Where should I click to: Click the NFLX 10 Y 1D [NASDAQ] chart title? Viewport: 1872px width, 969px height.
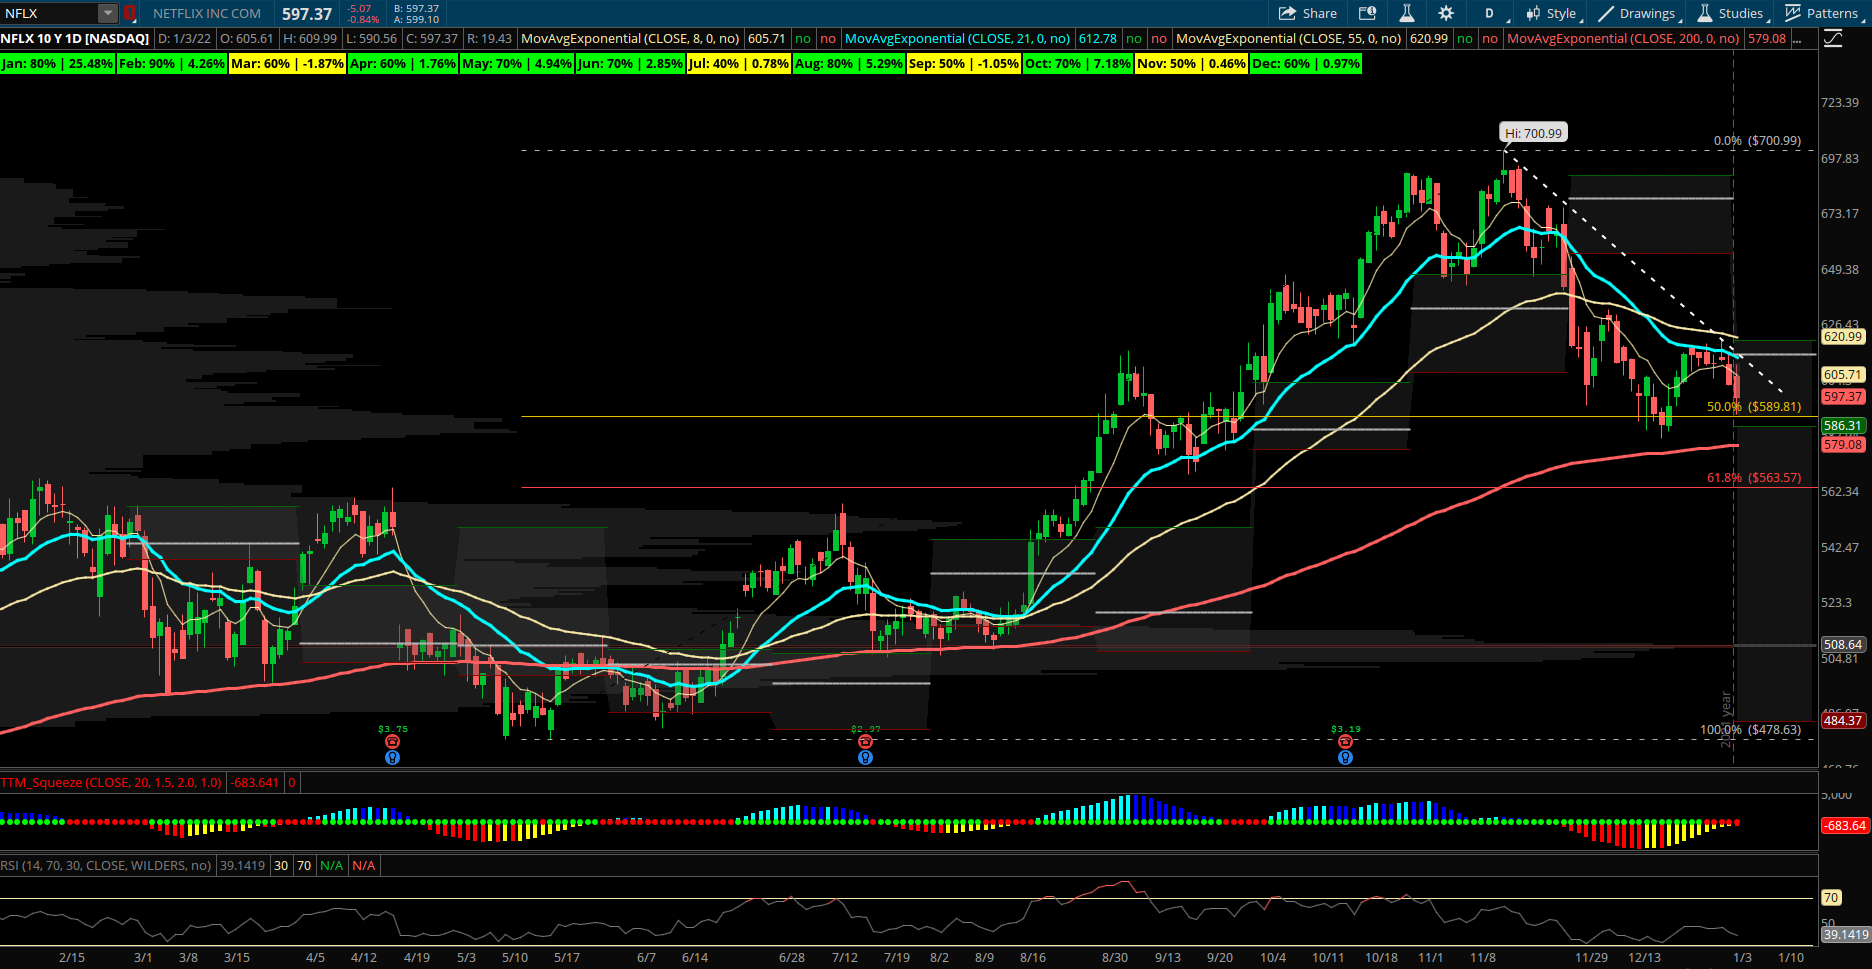point(75,39)
